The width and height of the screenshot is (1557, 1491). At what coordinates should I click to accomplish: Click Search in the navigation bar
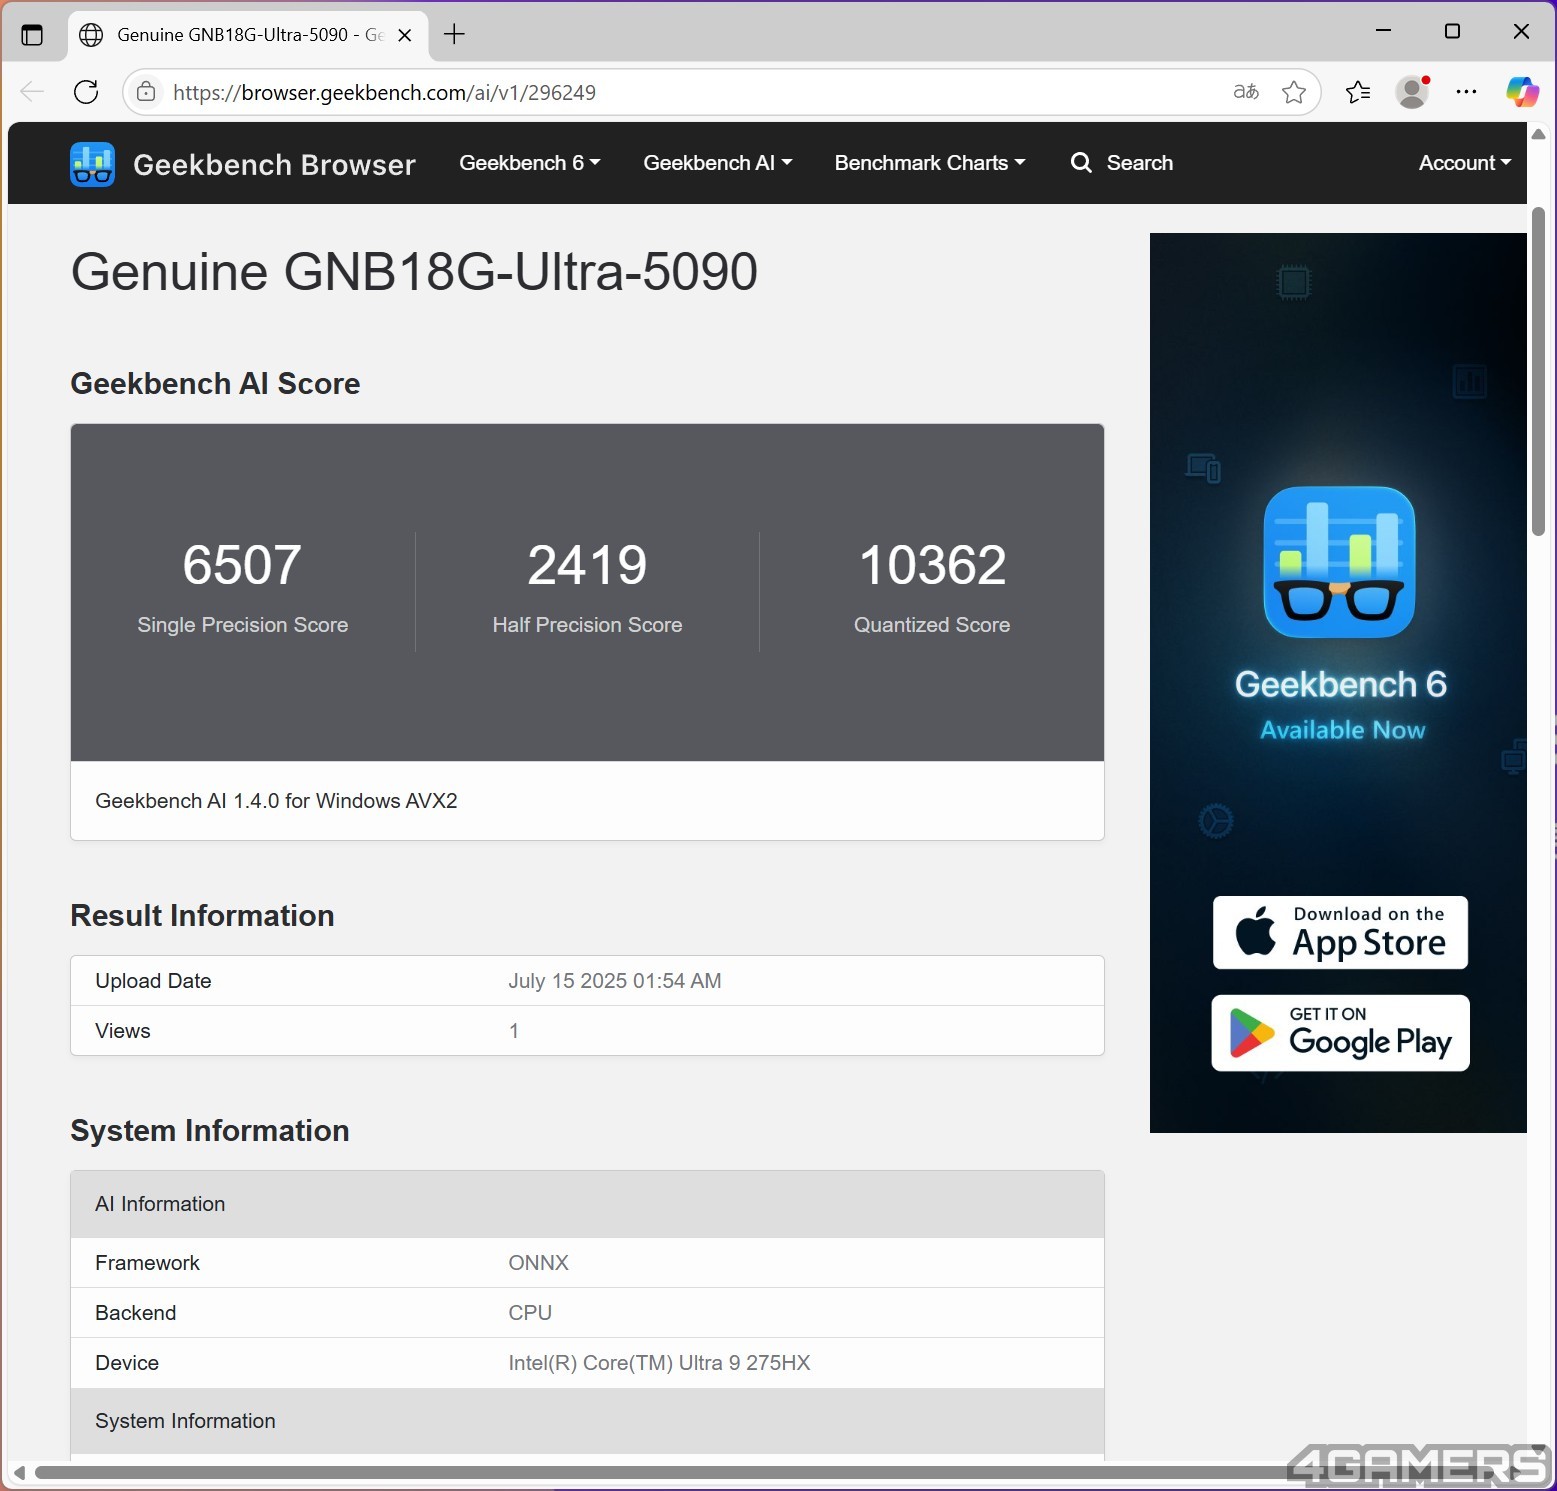coord(1121,163)
